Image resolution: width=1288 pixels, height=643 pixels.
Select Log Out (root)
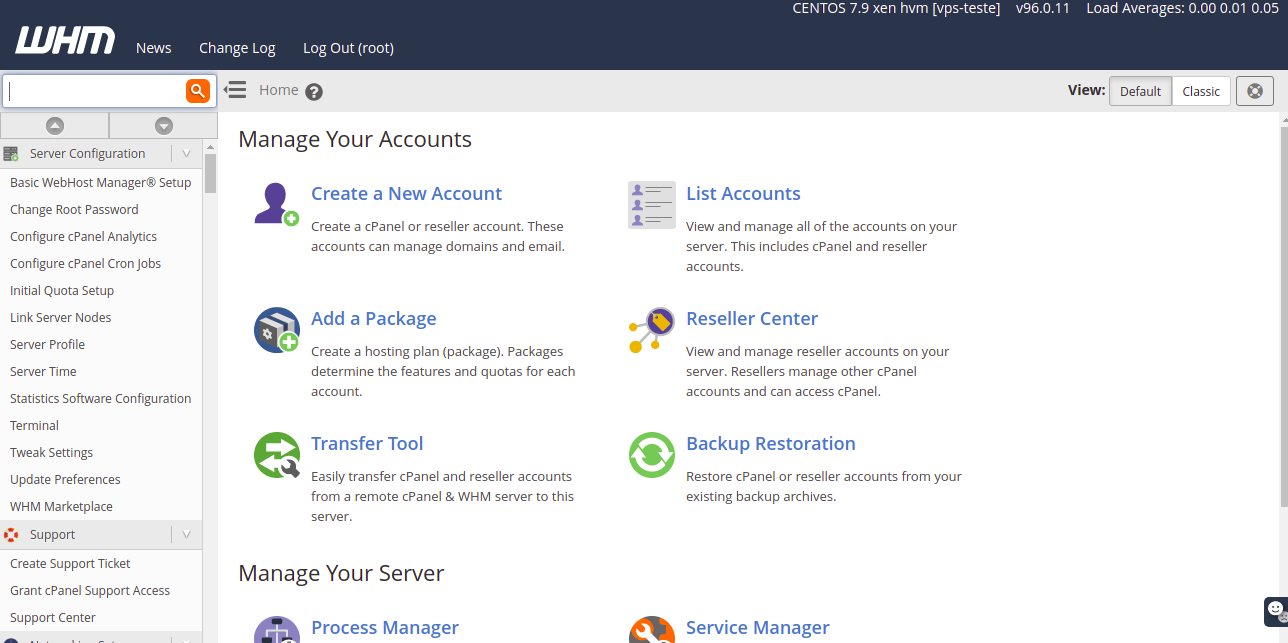click(348, 48)
